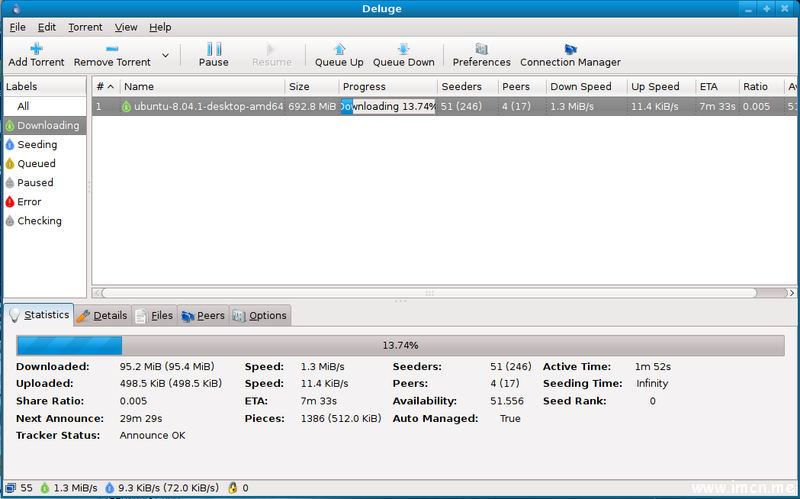
Task: Sort by Up Speed column
Action: pos(661,86)
